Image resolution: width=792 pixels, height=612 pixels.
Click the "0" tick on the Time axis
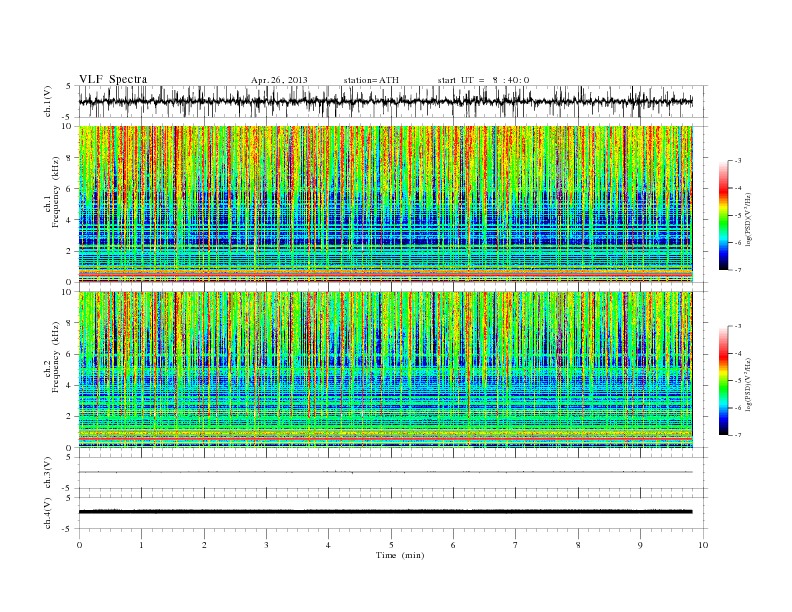79,545
